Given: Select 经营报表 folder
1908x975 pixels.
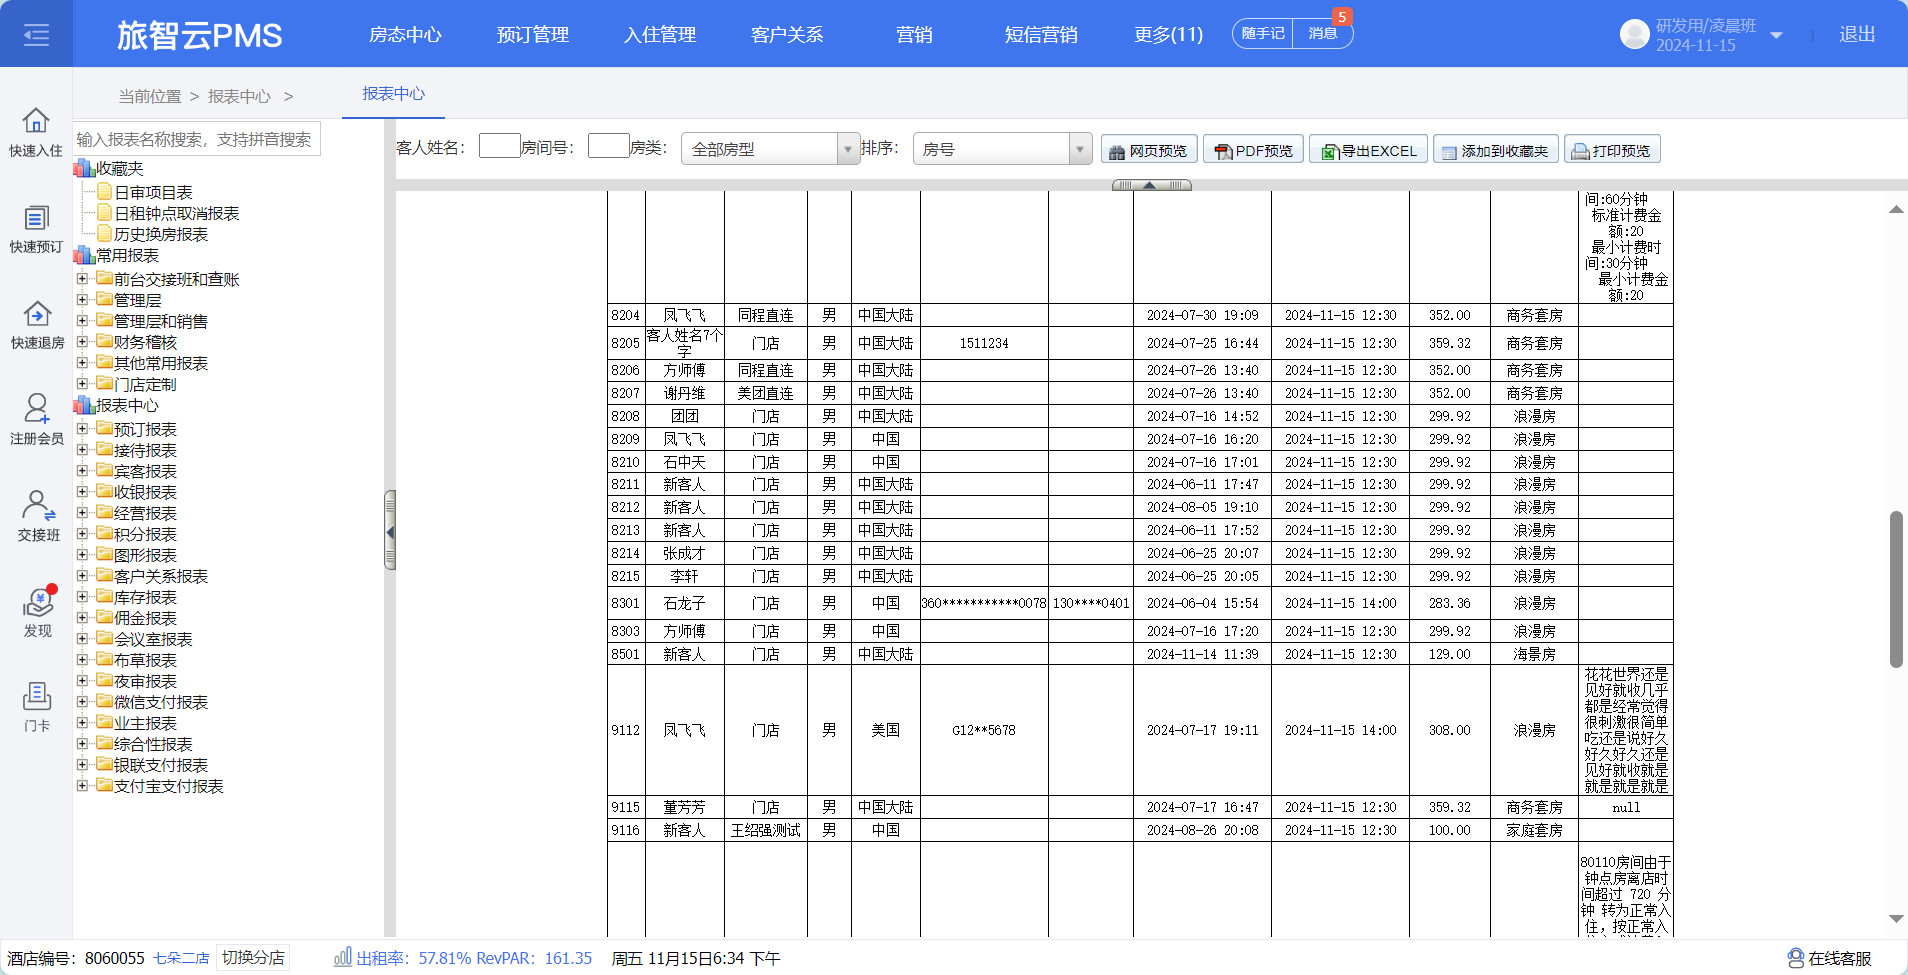Looking at the screenshot, I should pyautogui.click(x=145, y=513).
